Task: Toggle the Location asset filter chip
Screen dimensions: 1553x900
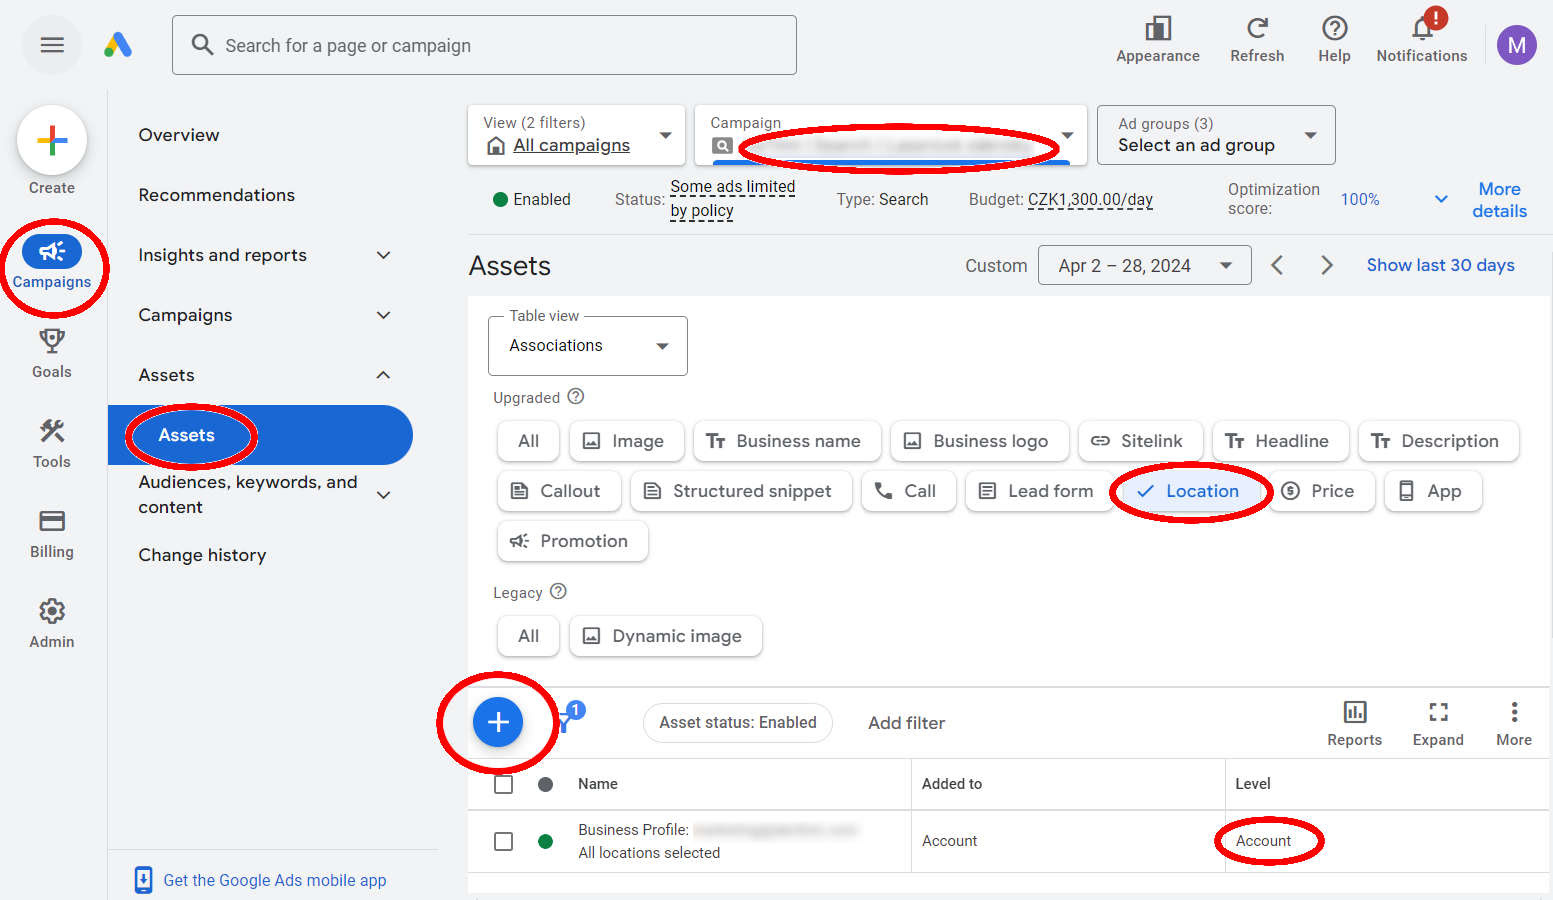Action: click(x=1188, y=491)
